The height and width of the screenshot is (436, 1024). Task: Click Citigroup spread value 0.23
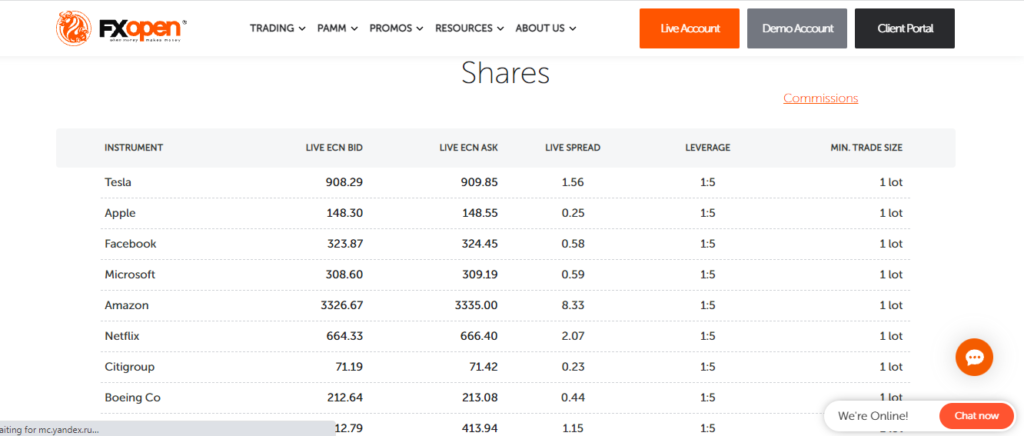(573, 367)
